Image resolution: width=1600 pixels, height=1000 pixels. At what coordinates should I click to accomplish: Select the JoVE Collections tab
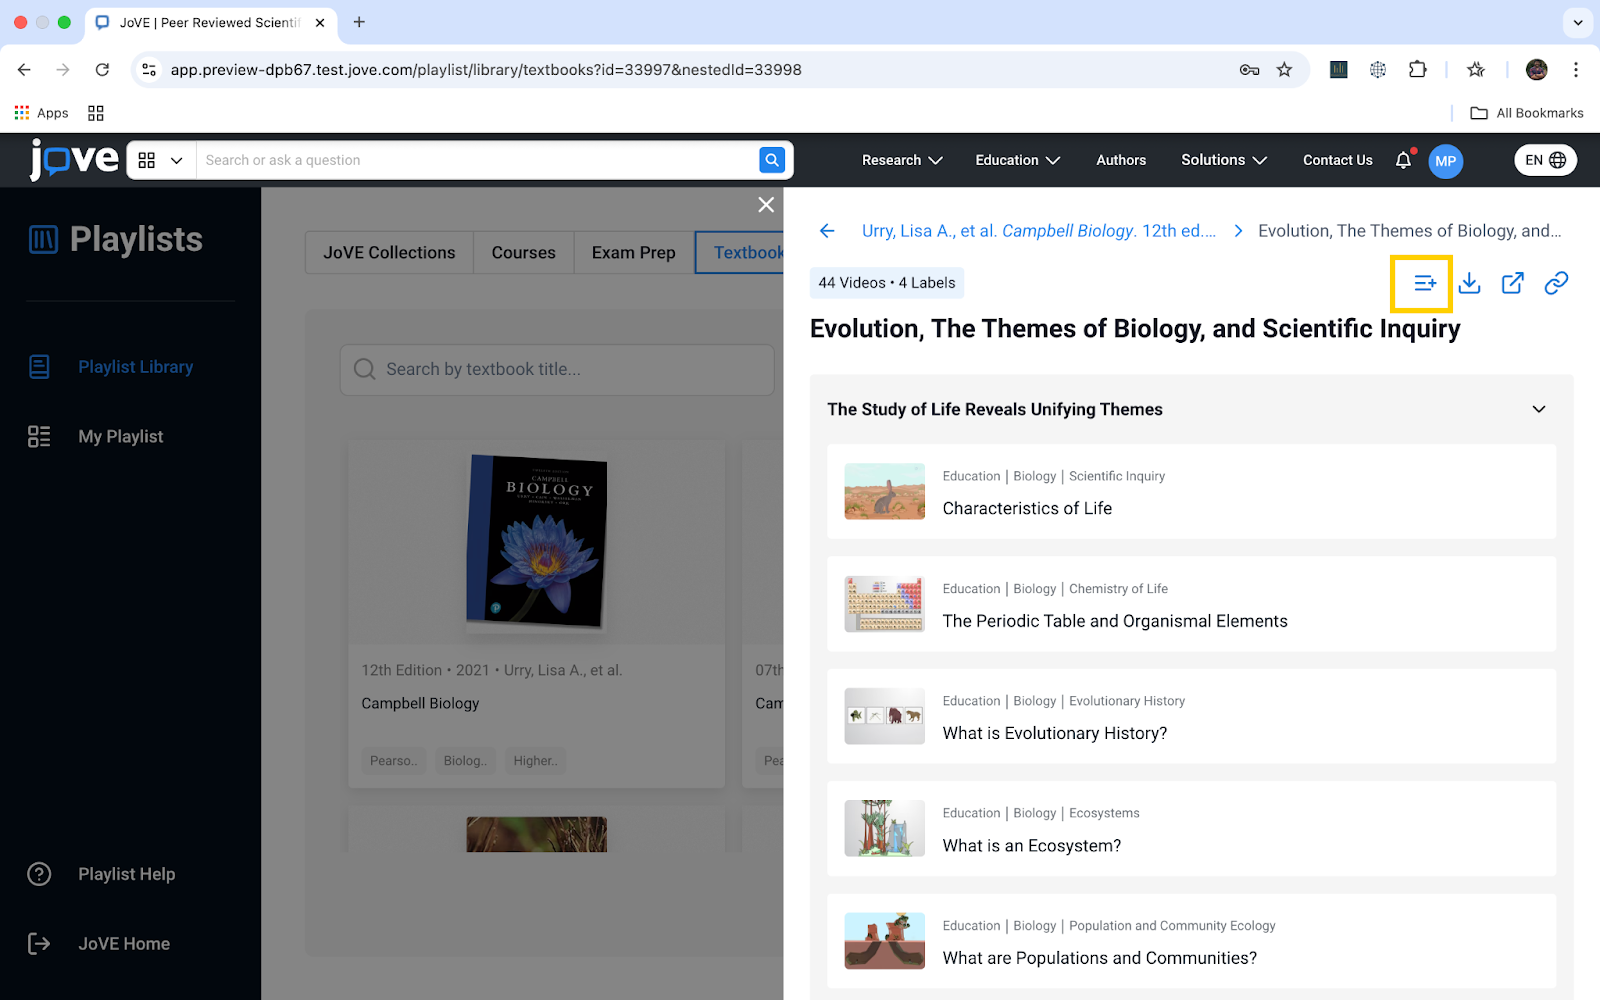389,253
